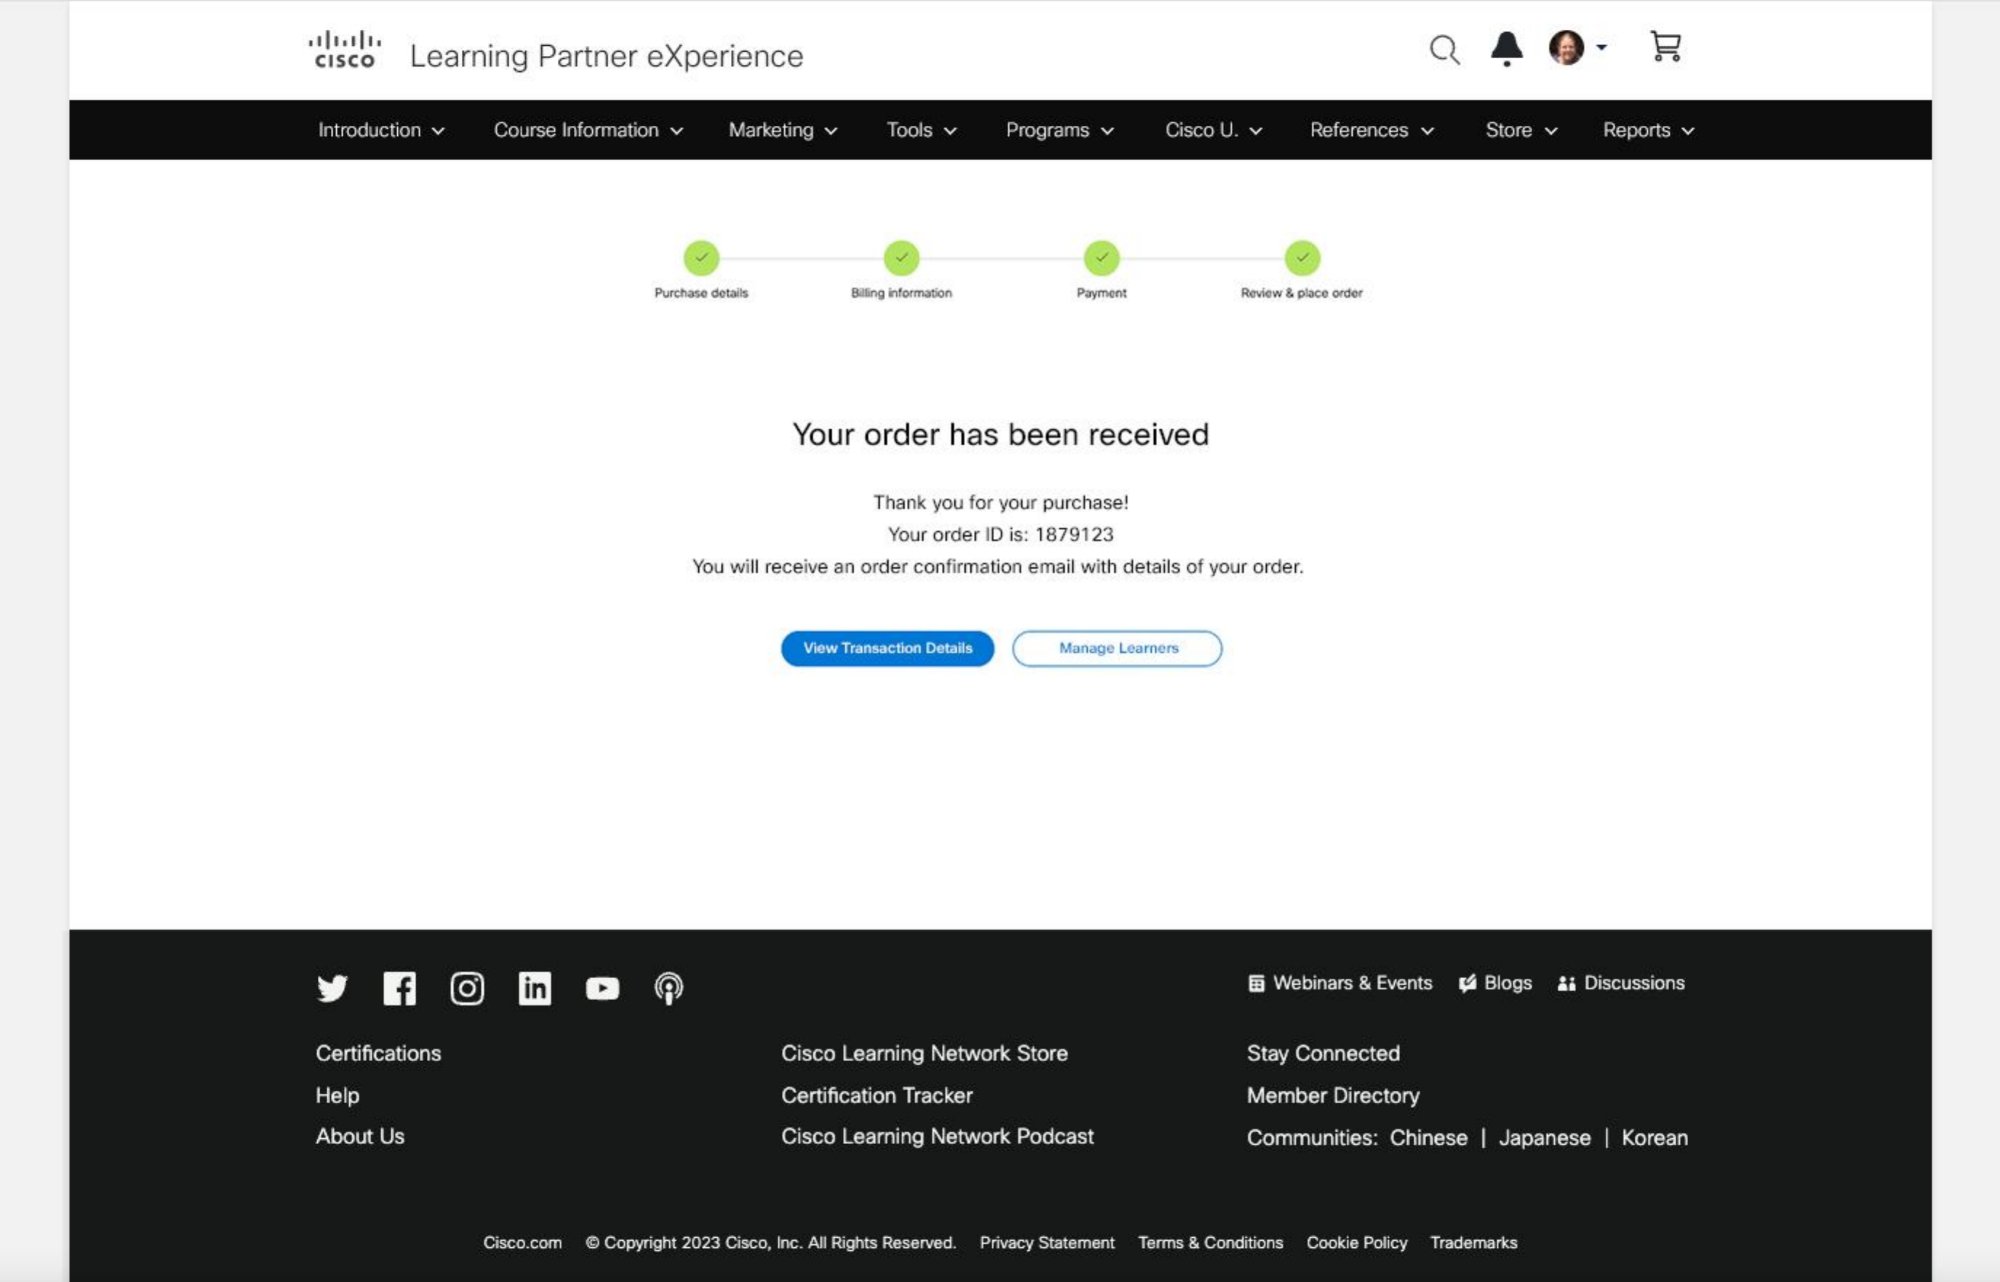
Task: Click the search magnifier icon
Action: pyautogui.click(x=1444, y=49)
